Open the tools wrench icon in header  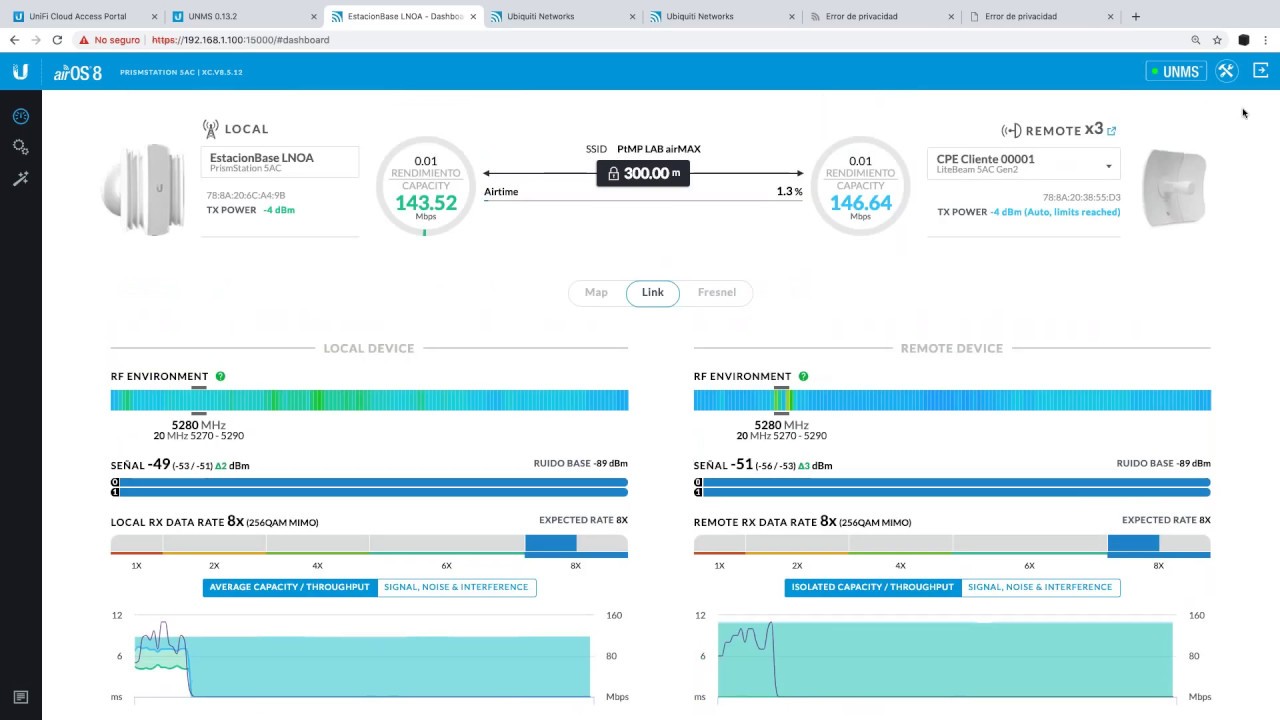tap(1226, 71)
